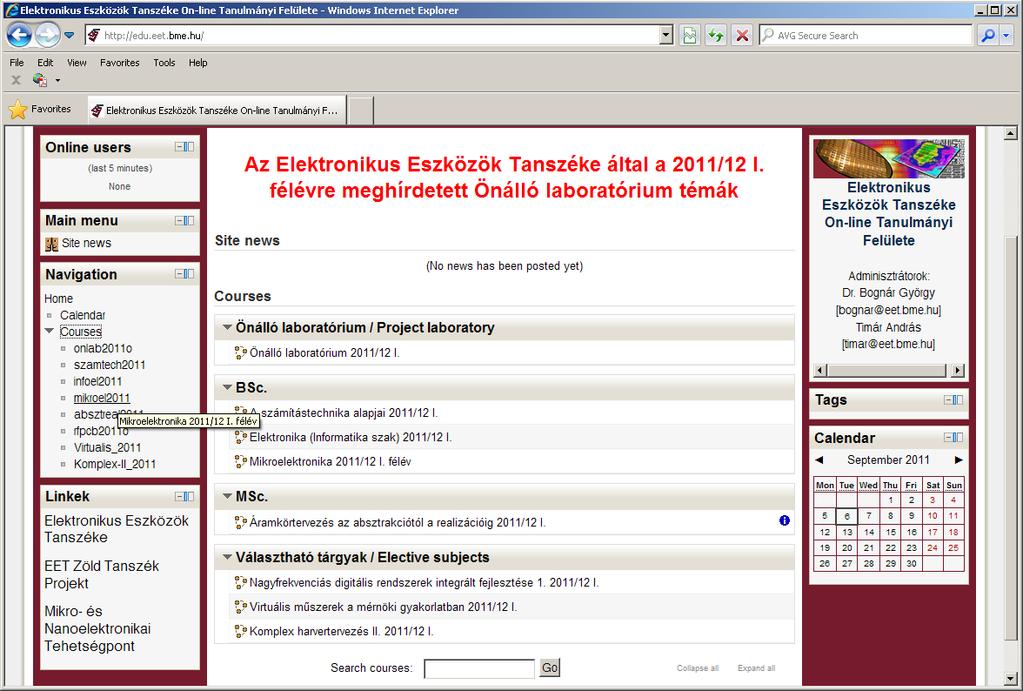Image resolution: width=1023 pixels, height=691 pixels.
Task: Open Favorites via the yellow star icon
Action: coord(18,109)
